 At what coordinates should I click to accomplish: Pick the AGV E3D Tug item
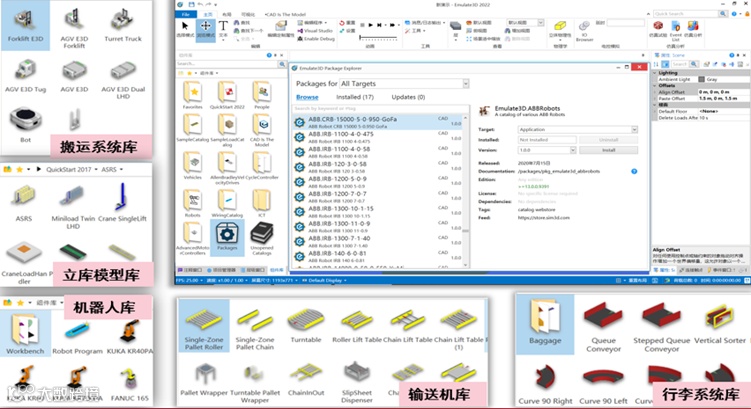tap(25, 76)
